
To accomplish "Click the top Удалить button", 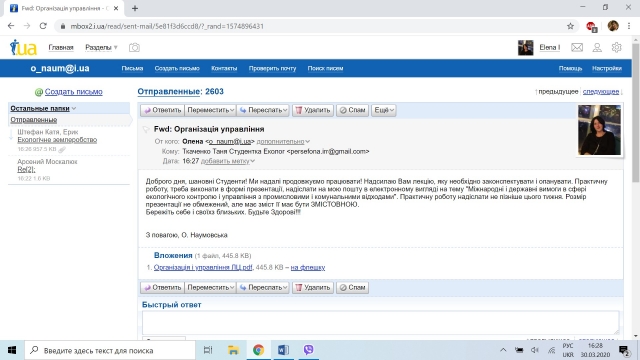I will (x=313, y=110).
